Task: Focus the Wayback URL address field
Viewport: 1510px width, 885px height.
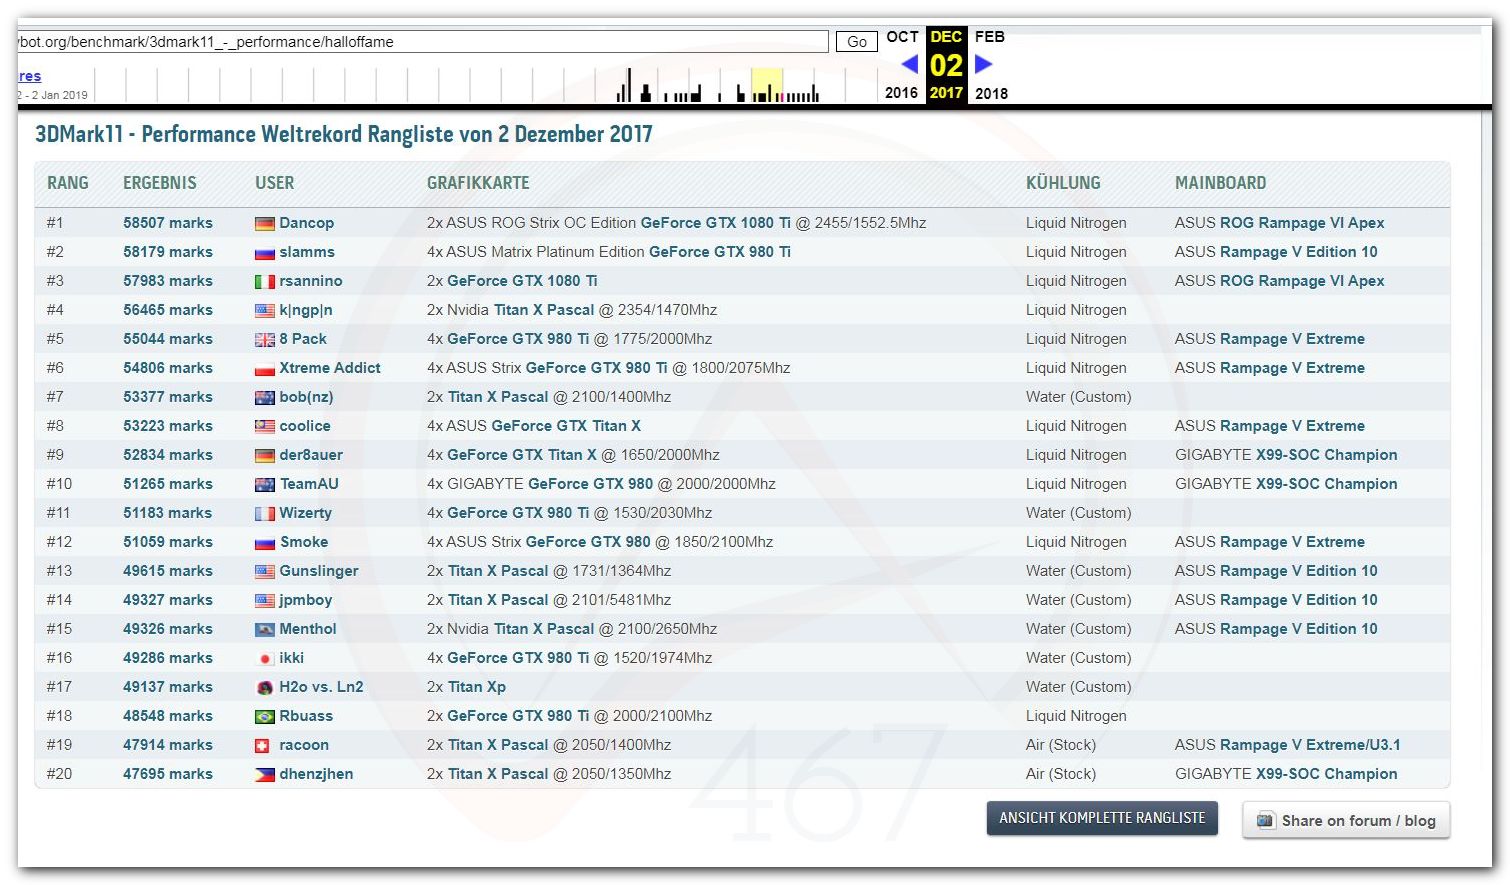Action: pos(422,42)
